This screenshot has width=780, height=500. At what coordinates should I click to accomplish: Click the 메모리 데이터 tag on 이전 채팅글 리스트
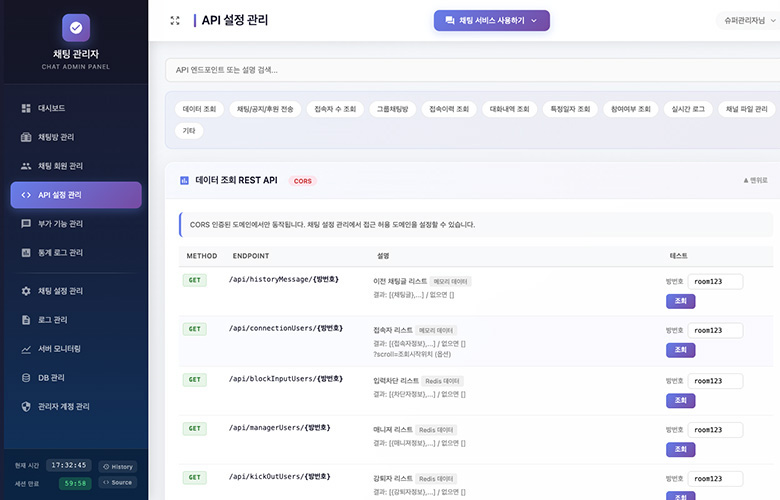pyautogui.click(x=451, y=282)
